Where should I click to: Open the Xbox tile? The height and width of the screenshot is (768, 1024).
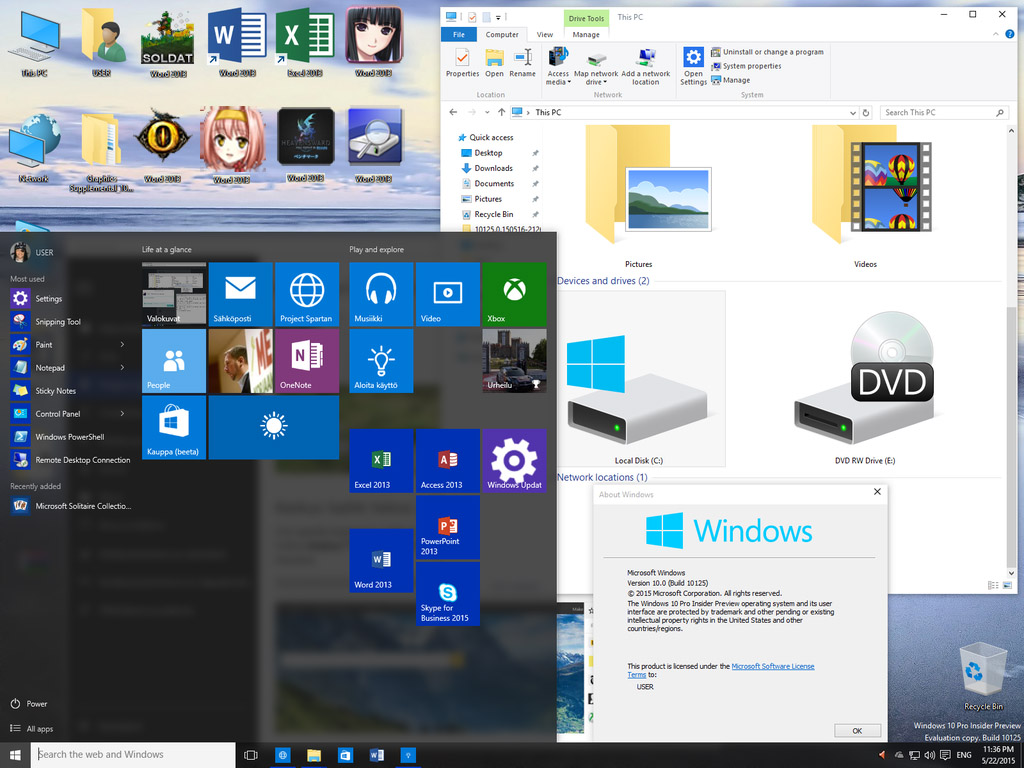click(x=514, y=294)
